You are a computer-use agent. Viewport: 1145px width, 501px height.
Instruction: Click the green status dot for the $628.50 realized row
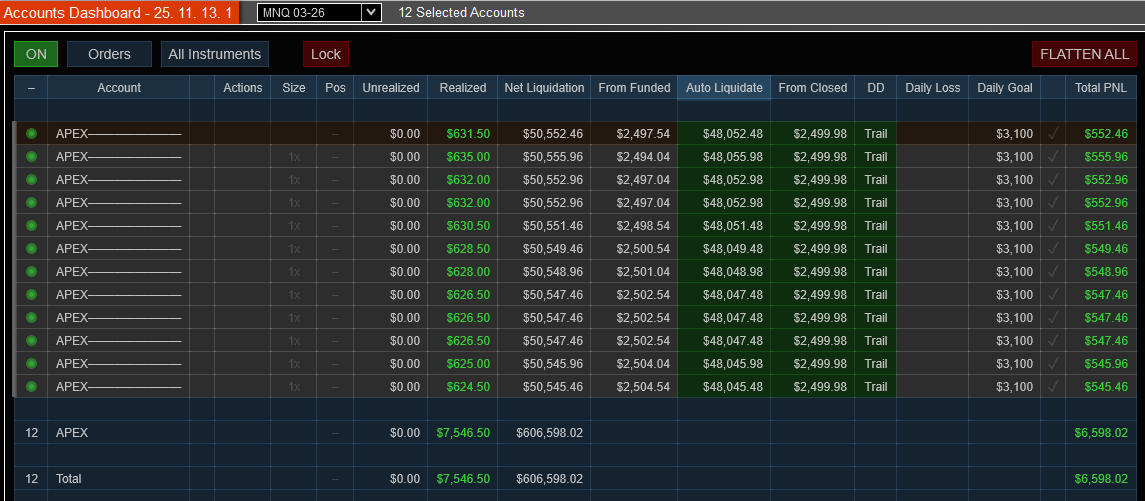point(31,248)
